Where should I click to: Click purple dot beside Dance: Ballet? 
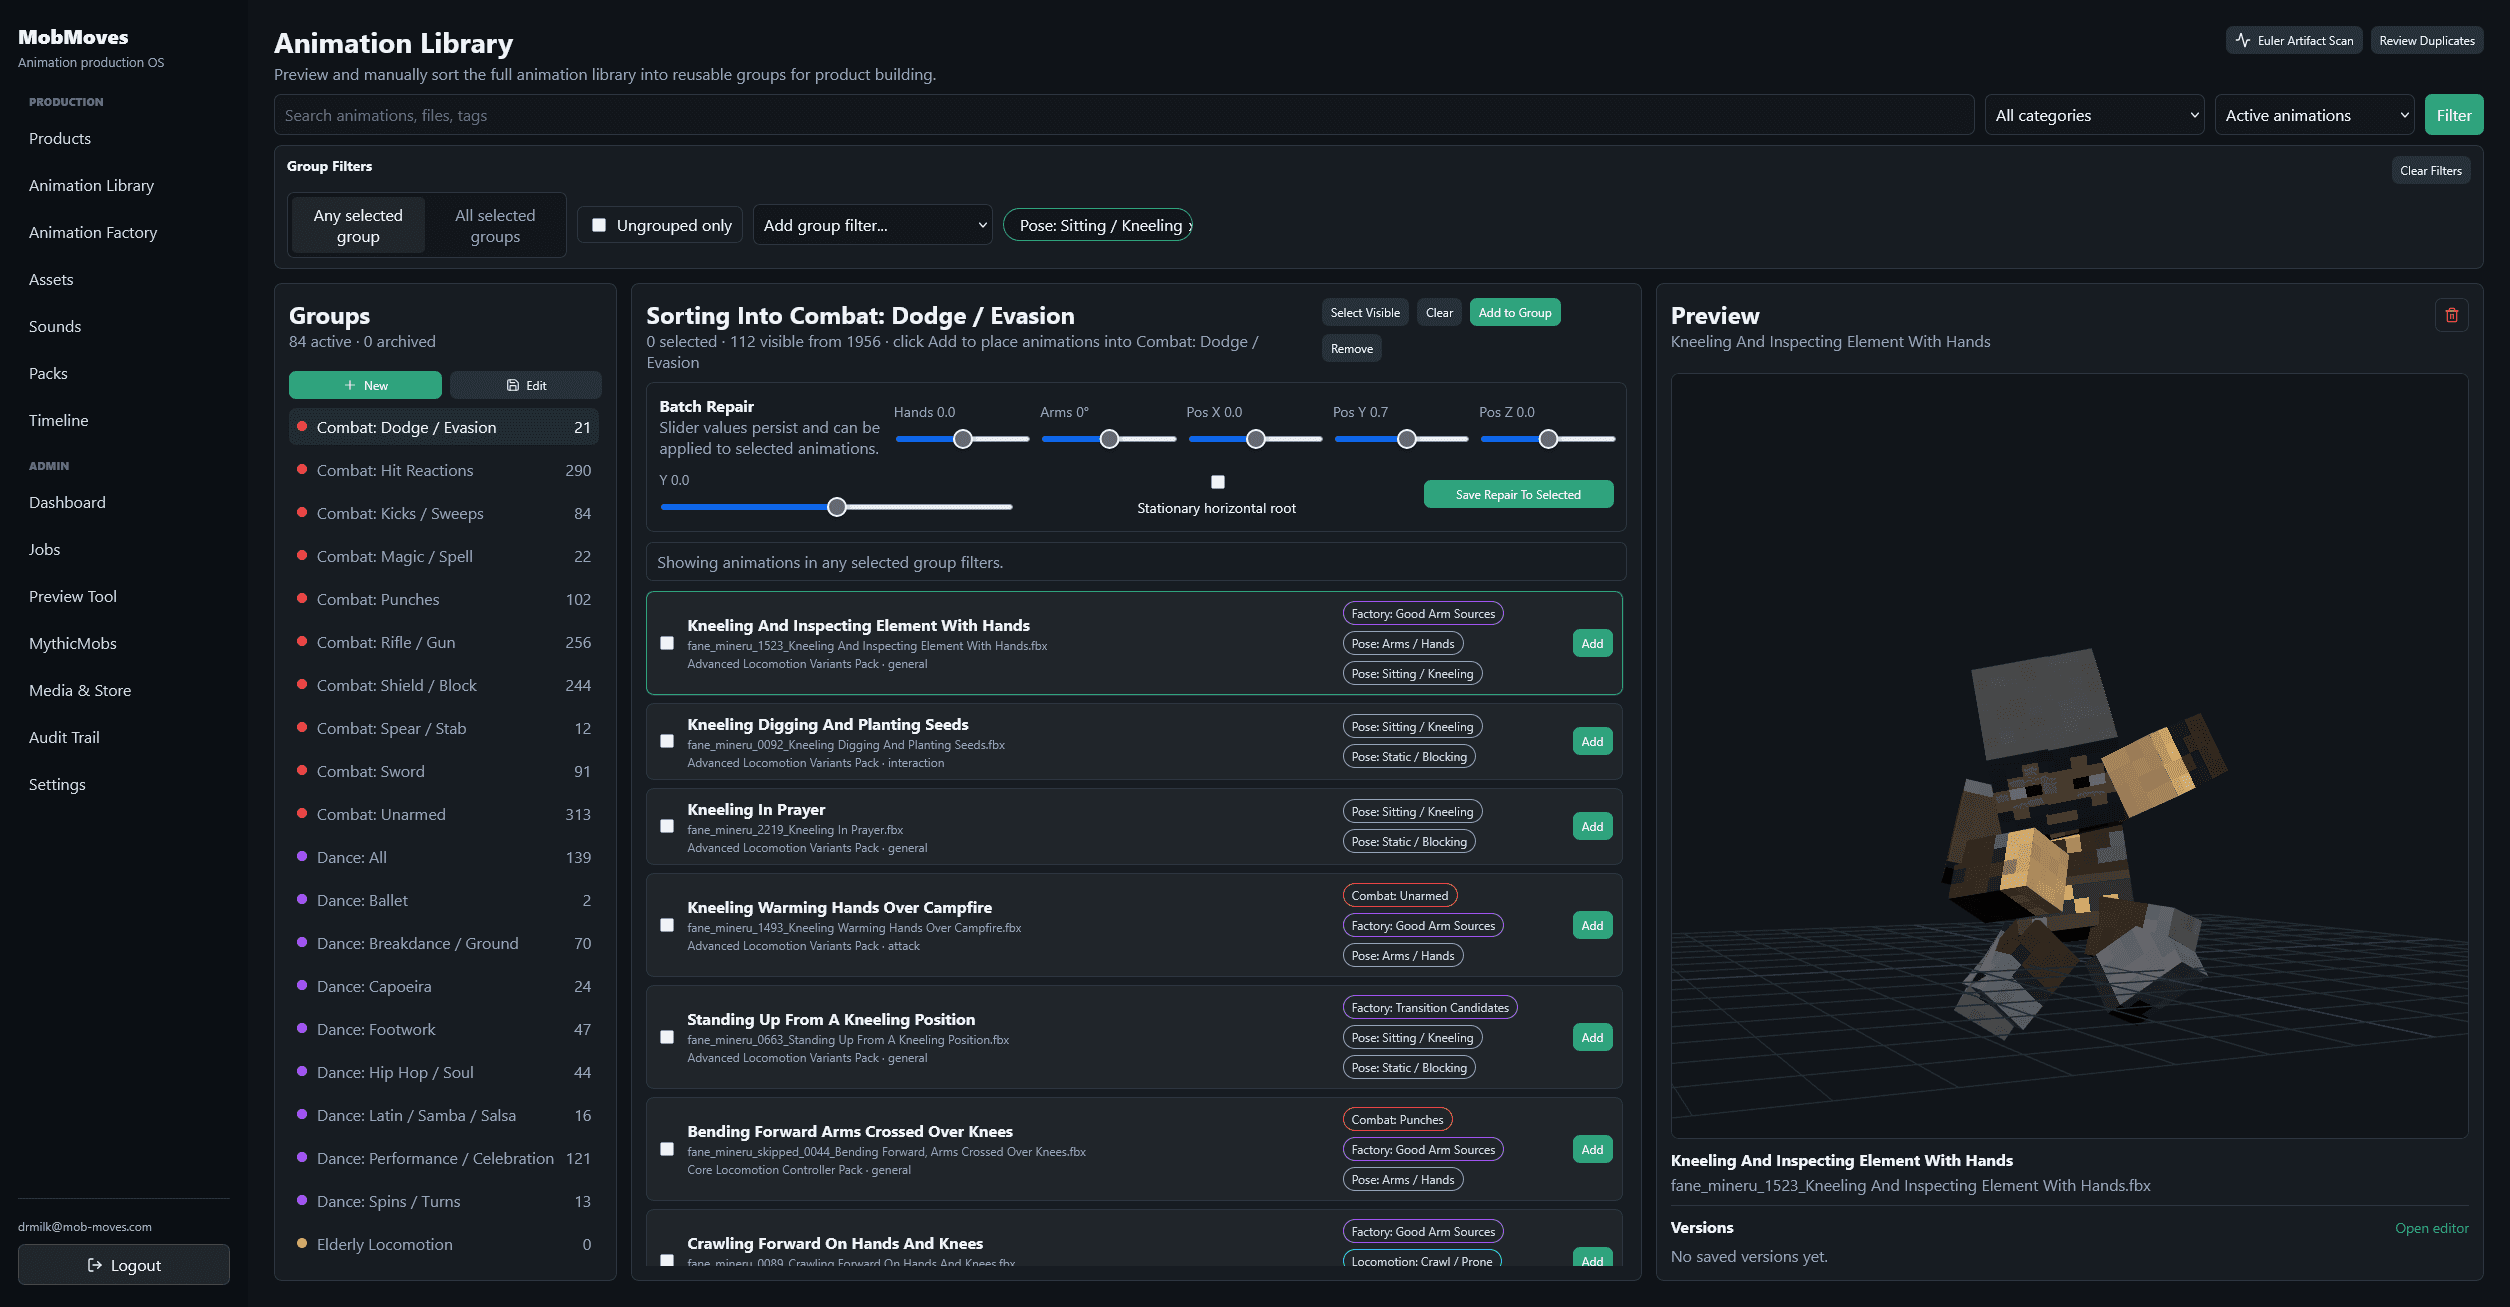point(302,899)
